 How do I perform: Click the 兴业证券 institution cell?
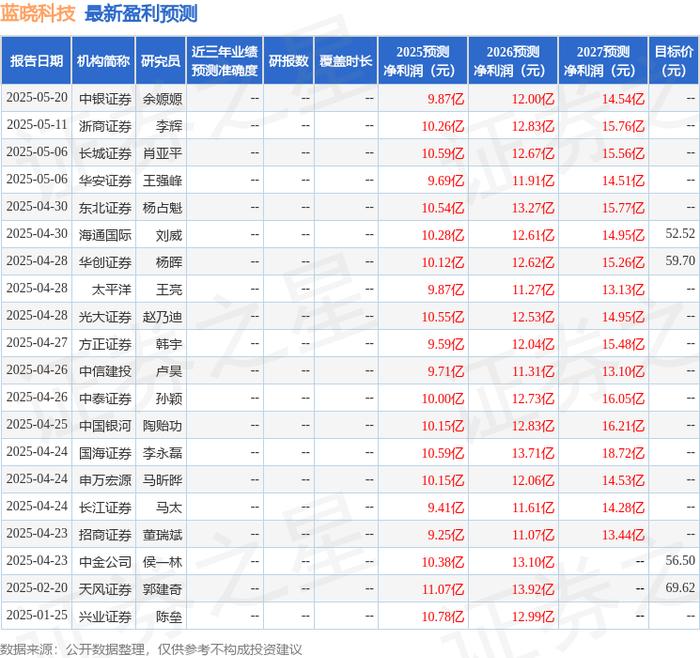pyautogui.click(x=105, y=616)
